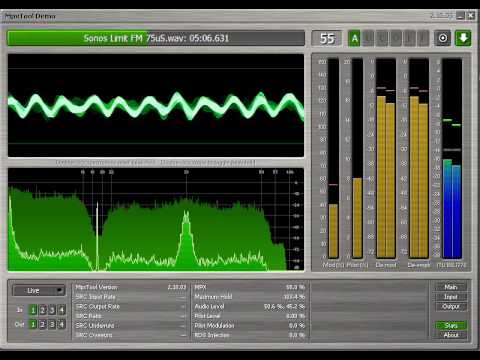Select output channel 4 in the Out row
Screen dimensions: 480x360
pos(61,324)
